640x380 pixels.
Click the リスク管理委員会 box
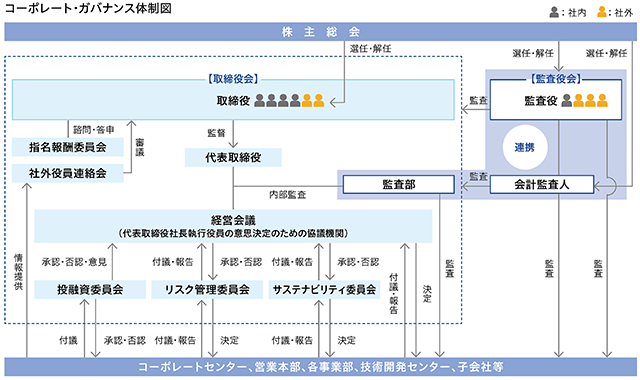[207, 290]
